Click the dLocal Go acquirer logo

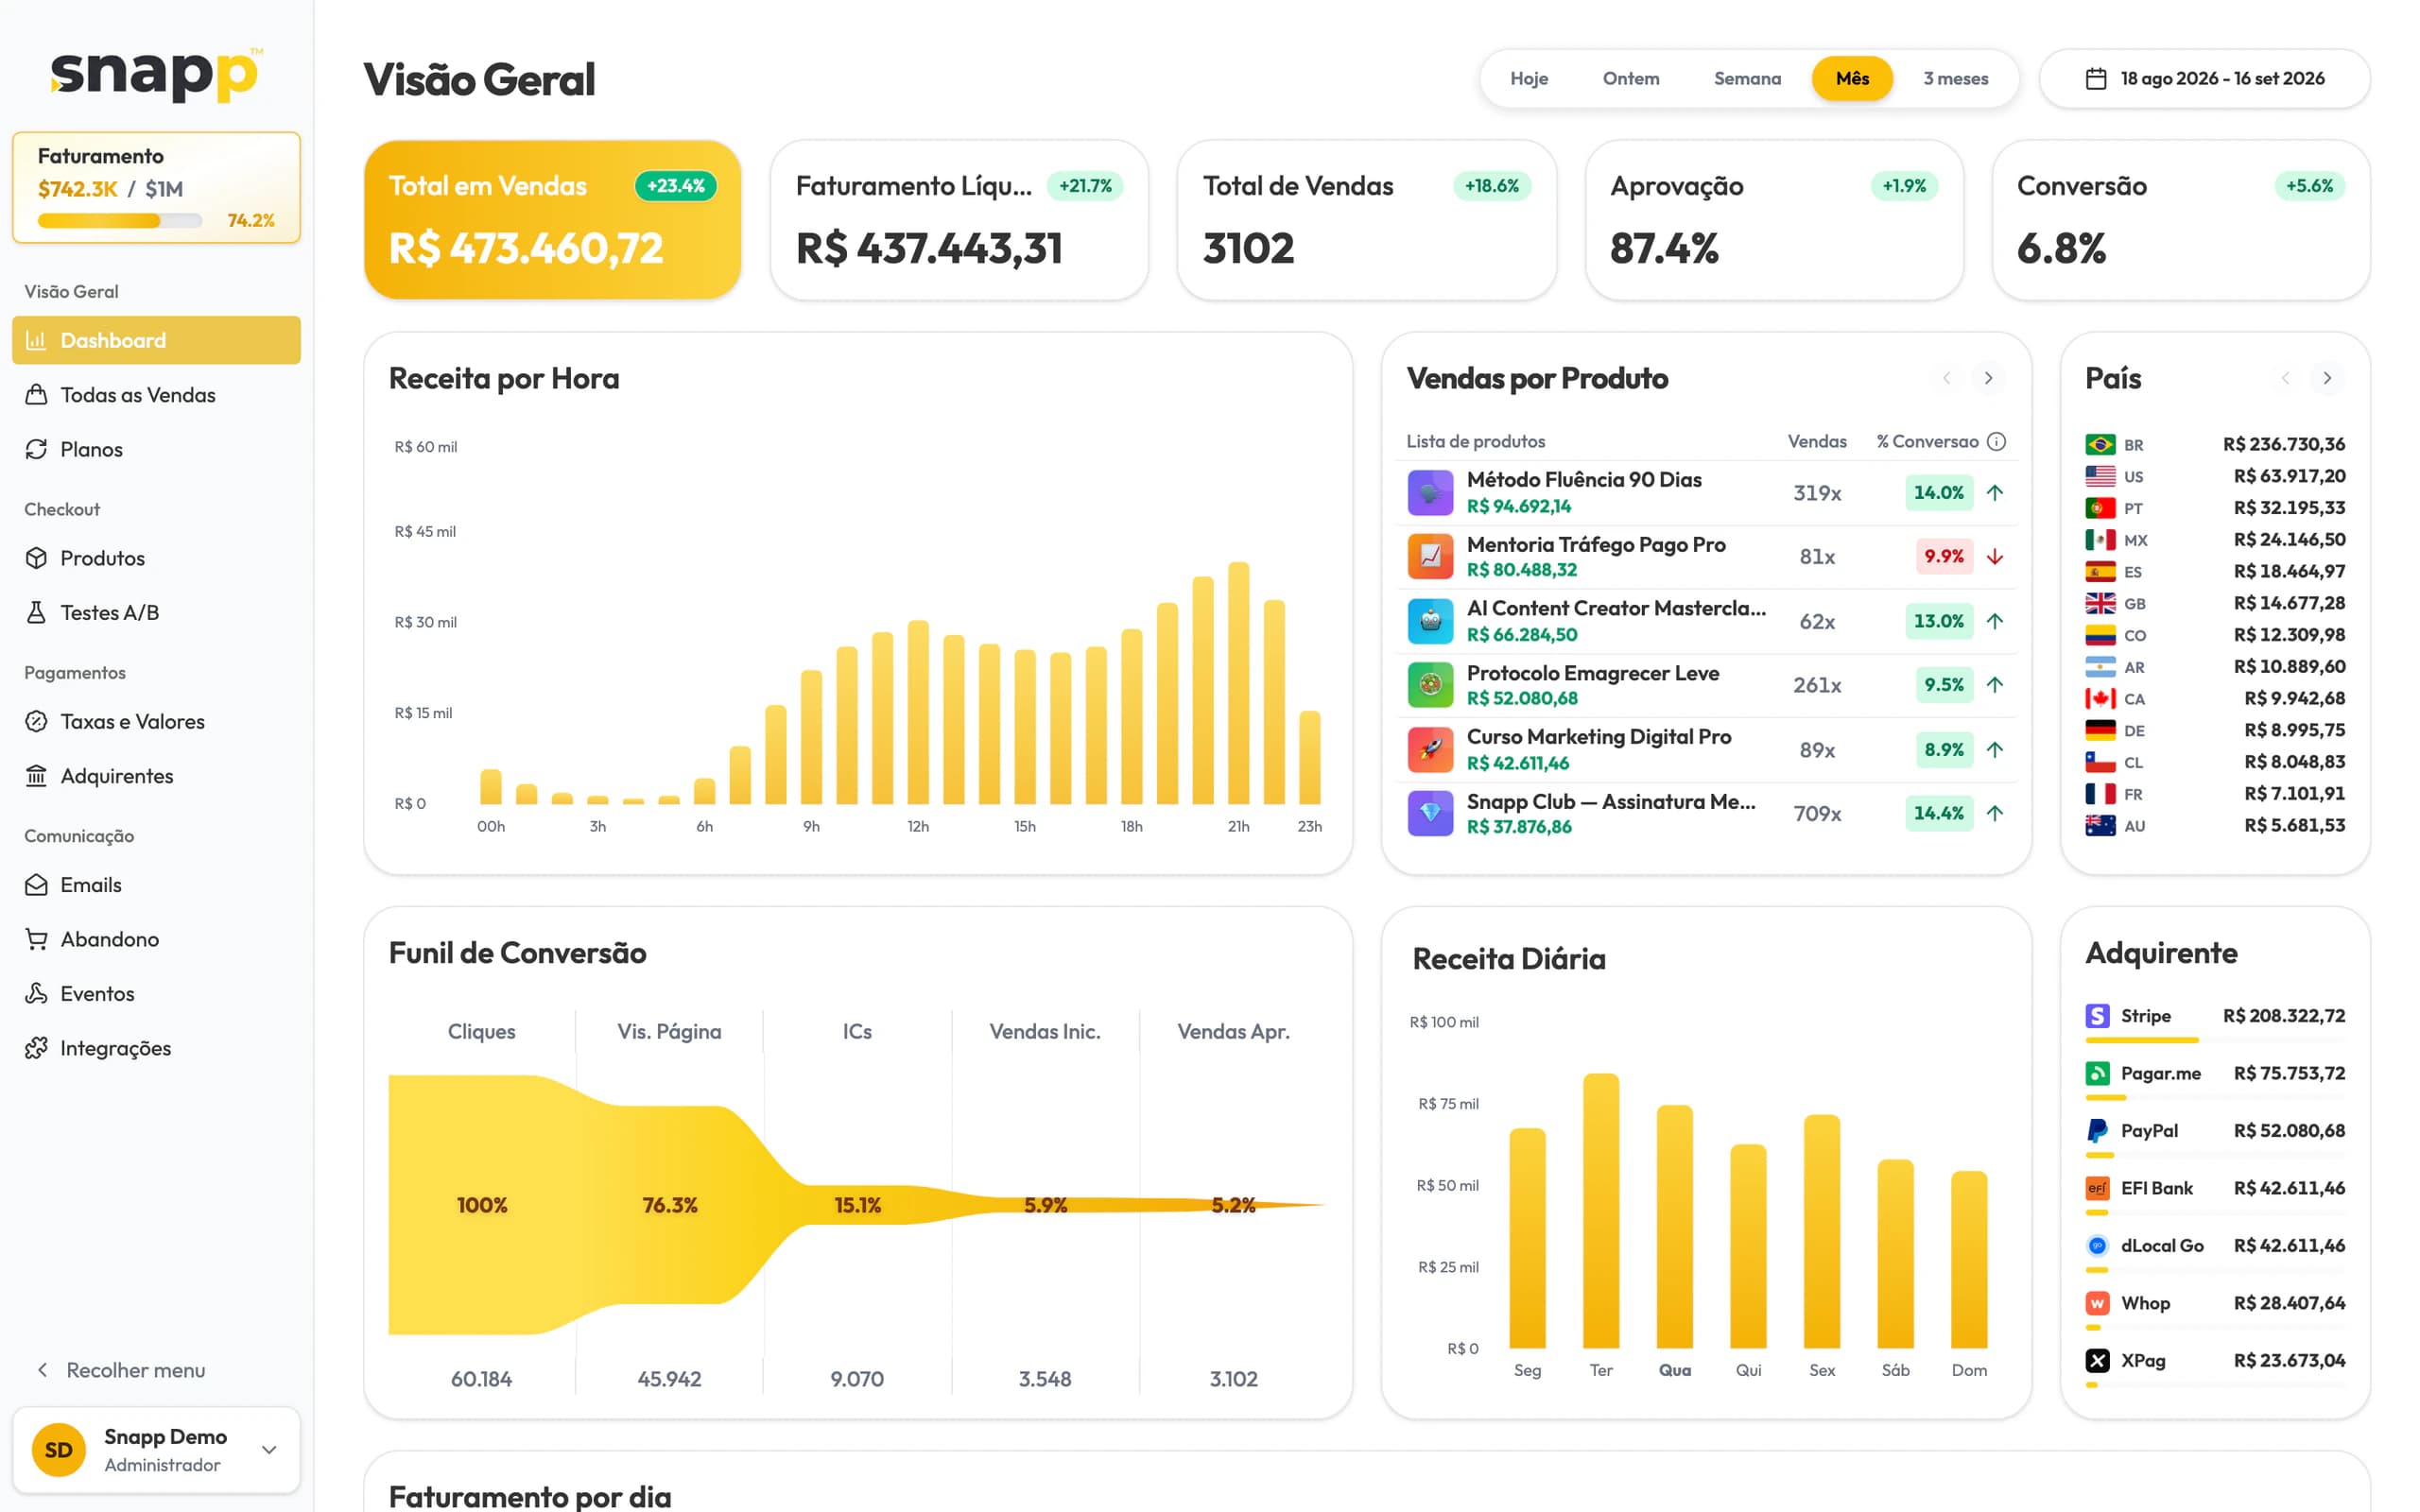(x=2097, y=1245)
